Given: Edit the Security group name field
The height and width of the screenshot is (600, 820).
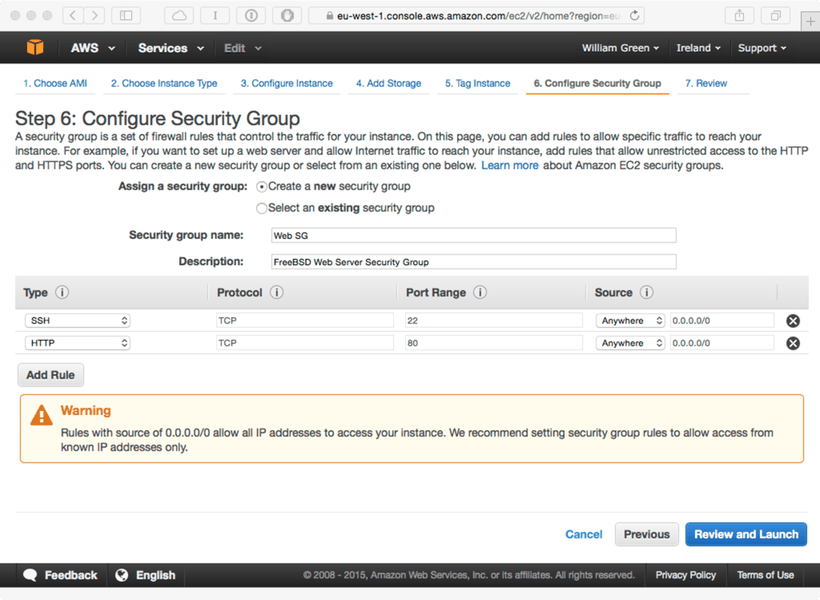Looking at the screenshot, I should (474, 235).
